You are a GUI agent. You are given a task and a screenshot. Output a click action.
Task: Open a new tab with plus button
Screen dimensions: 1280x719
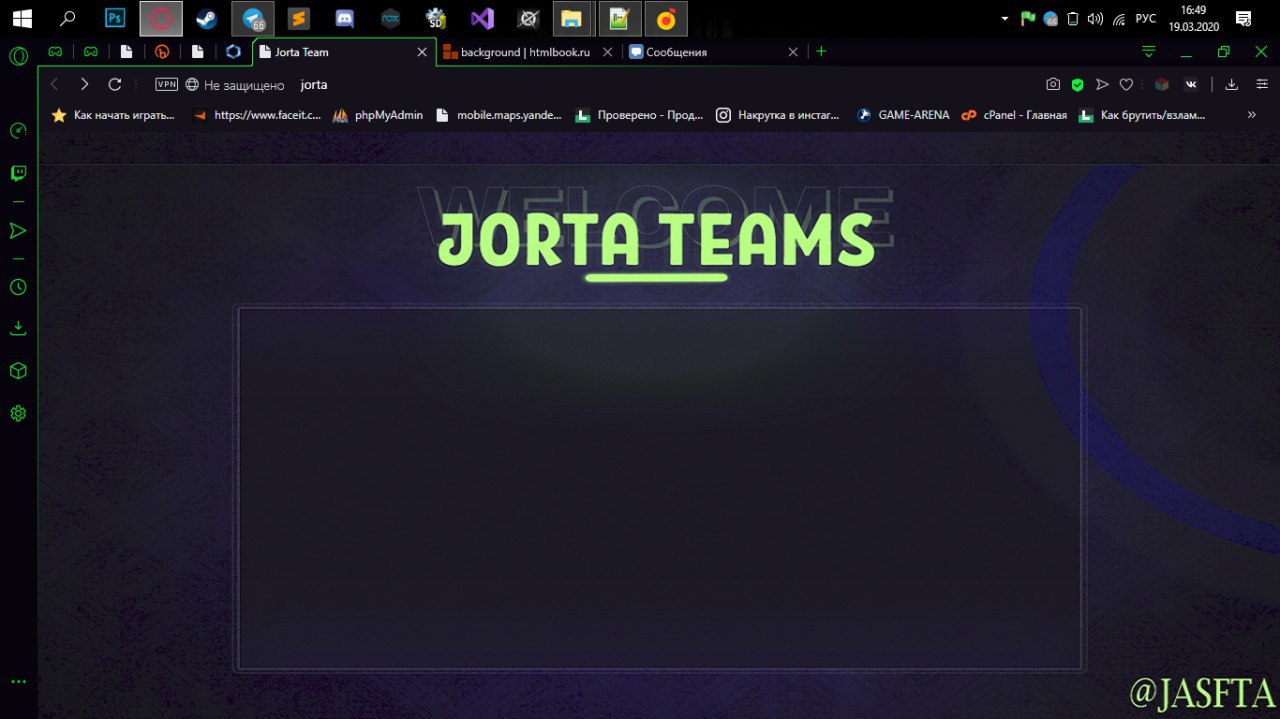821,51
